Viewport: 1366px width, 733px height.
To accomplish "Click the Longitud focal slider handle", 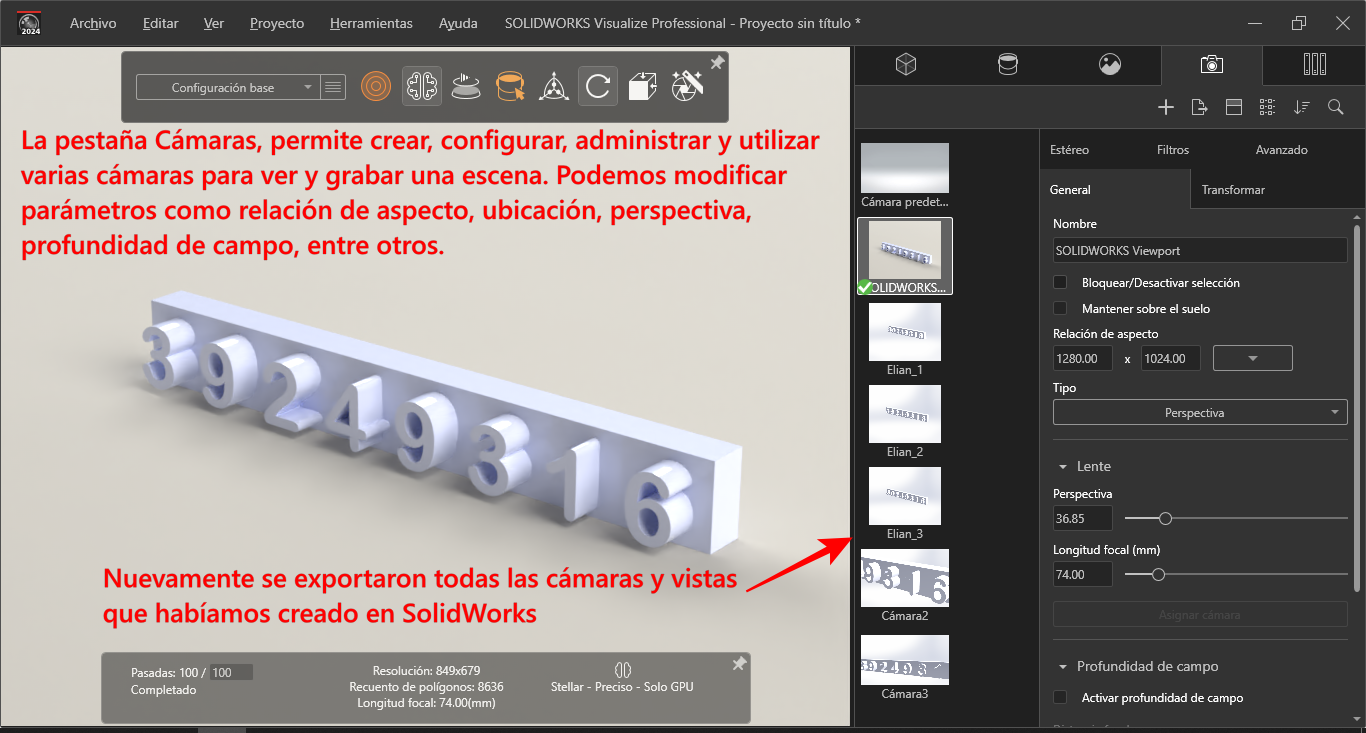I will (1158, 574).
